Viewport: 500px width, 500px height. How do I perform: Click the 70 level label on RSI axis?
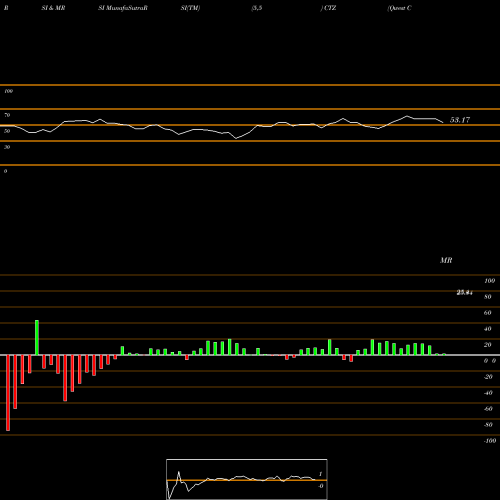7,115
